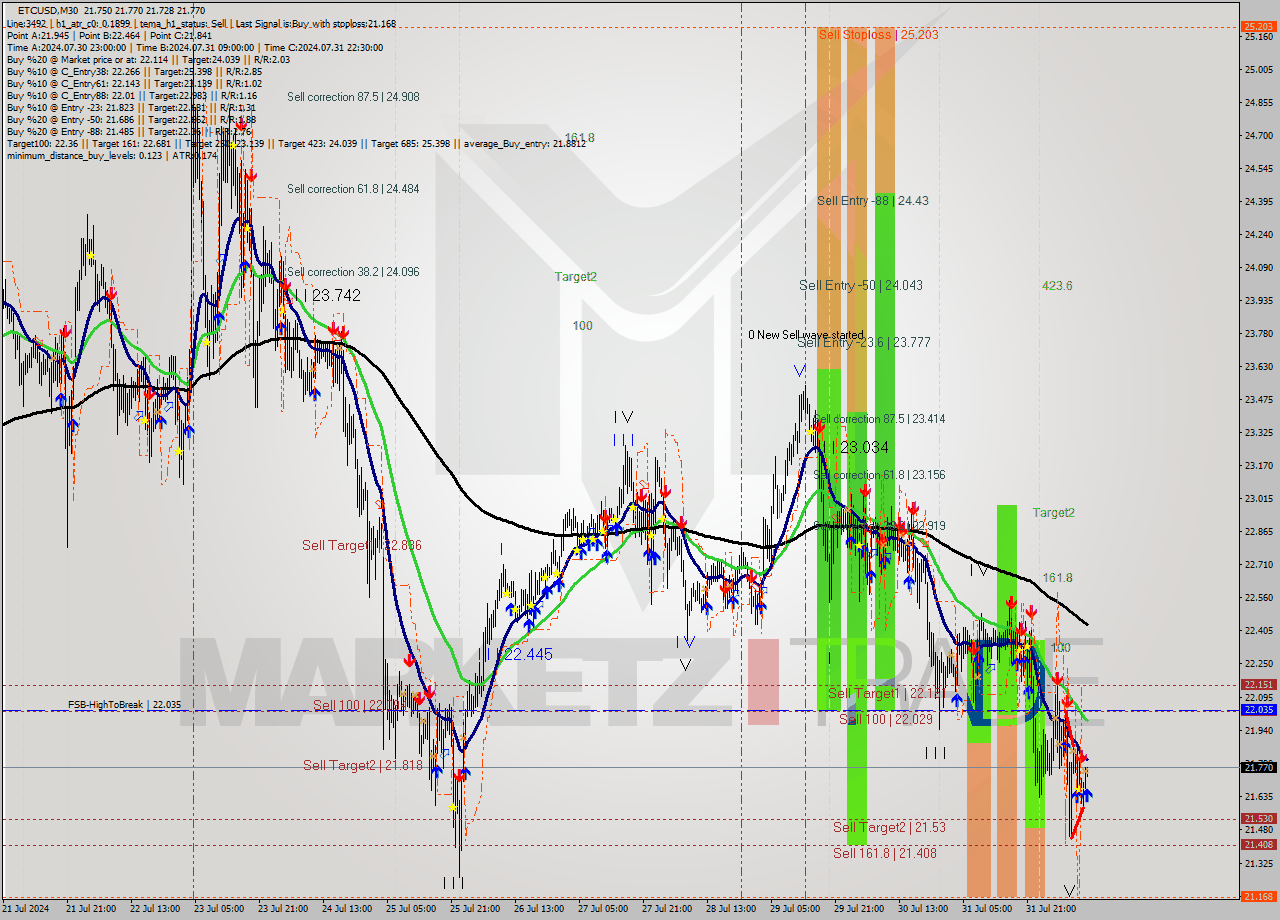Click the 21 Jul 2024 date label
This screenshot has height=920, width=1280.
pyautogui.click(x=25, y=909)
